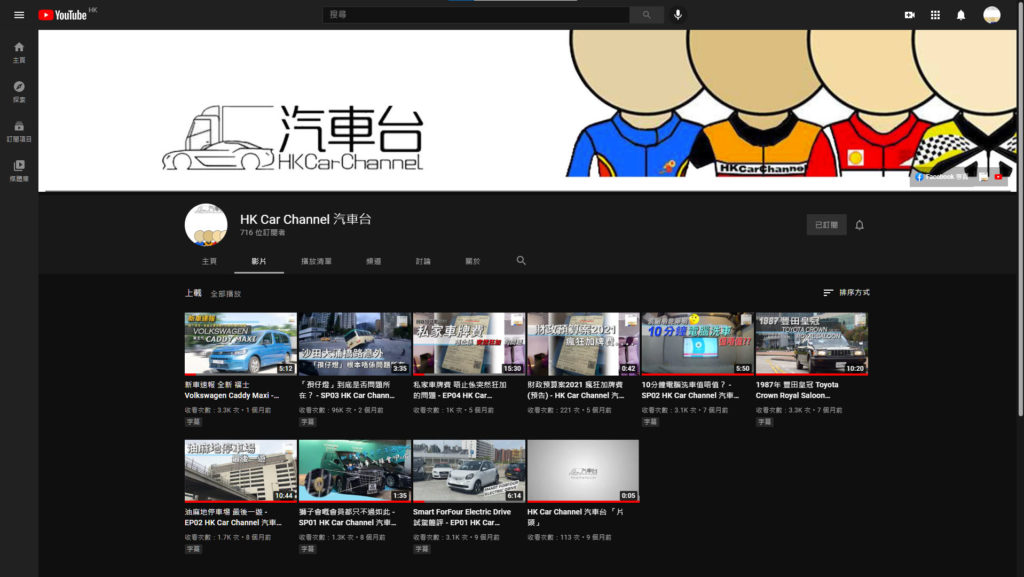Click the SP01 HK Car Channel title

(x=347, y=517)
